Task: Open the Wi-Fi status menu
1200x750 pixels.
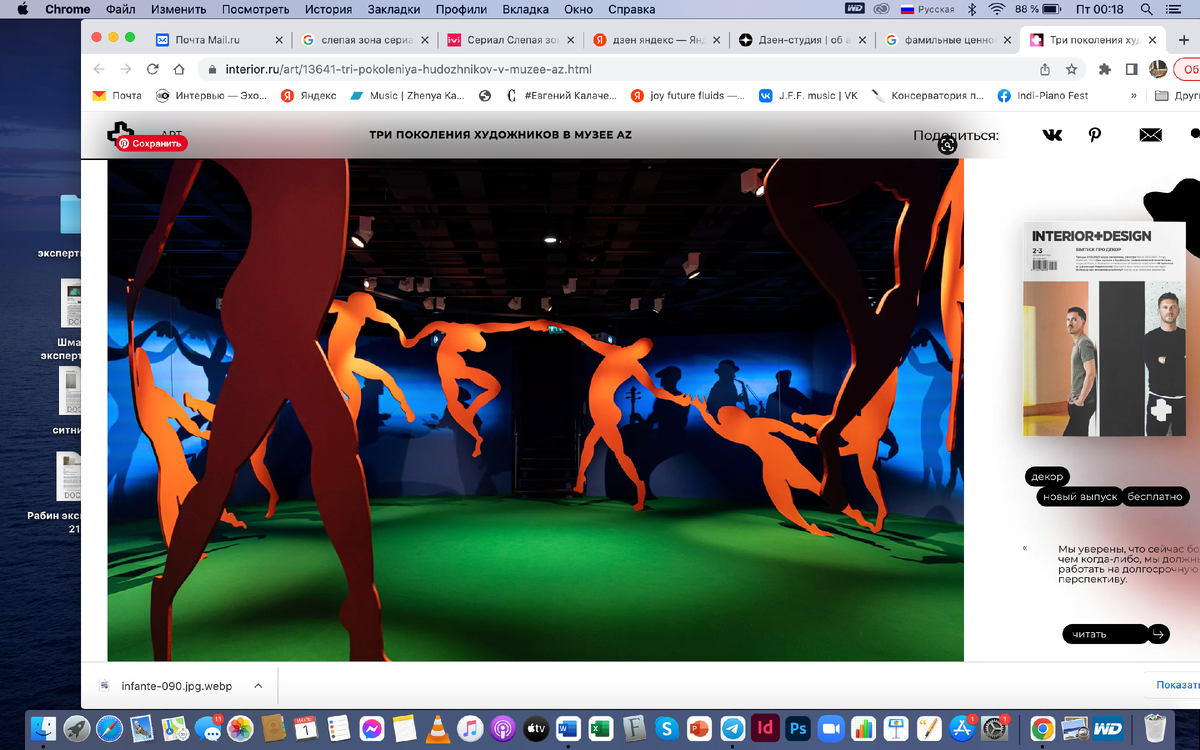Action: tap(996, 9)
